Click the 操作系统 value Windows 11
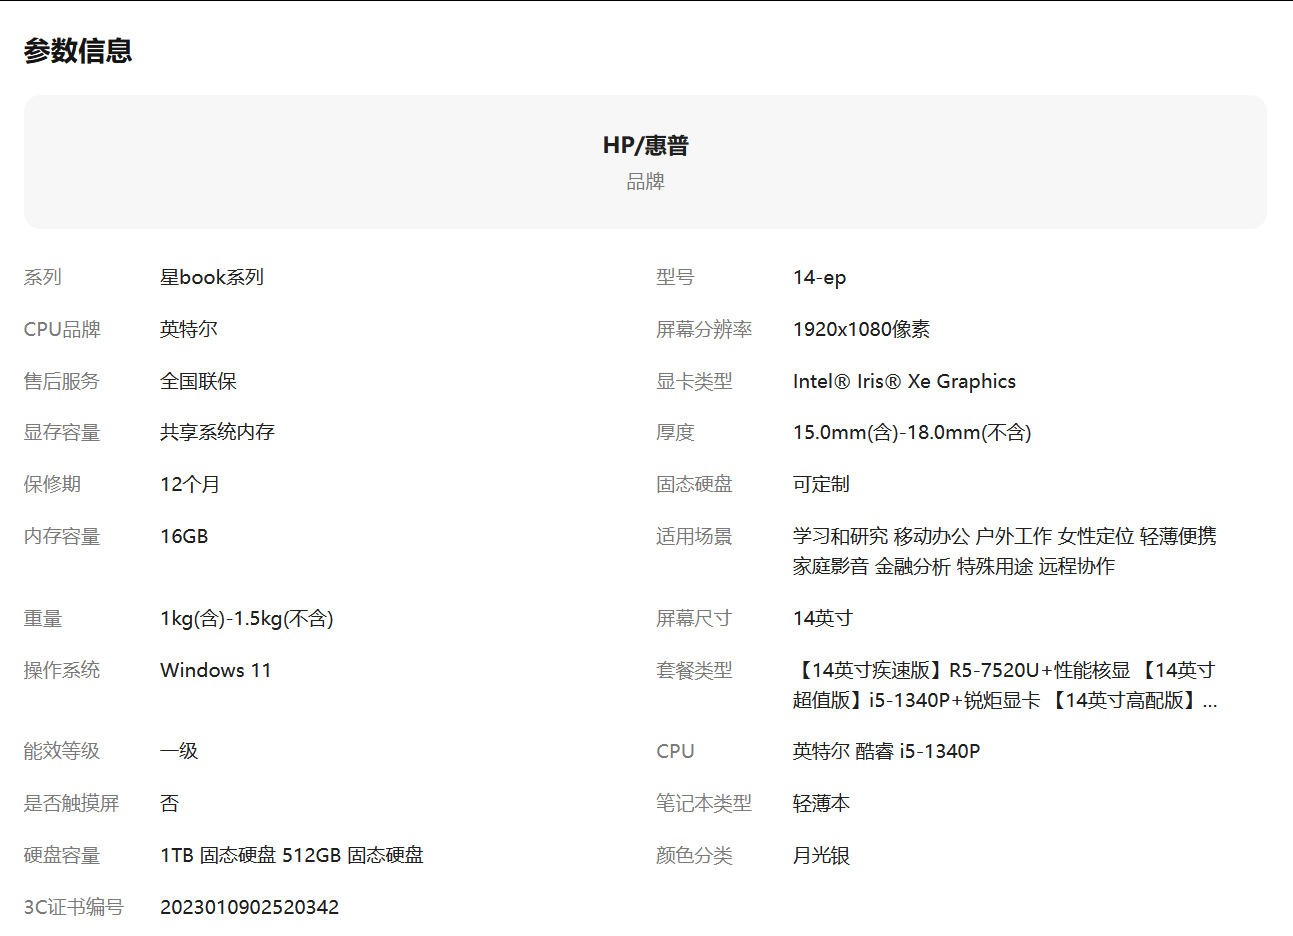This screenshot has width=1293, height=936. pyautogui.click(x=216, y=670)
